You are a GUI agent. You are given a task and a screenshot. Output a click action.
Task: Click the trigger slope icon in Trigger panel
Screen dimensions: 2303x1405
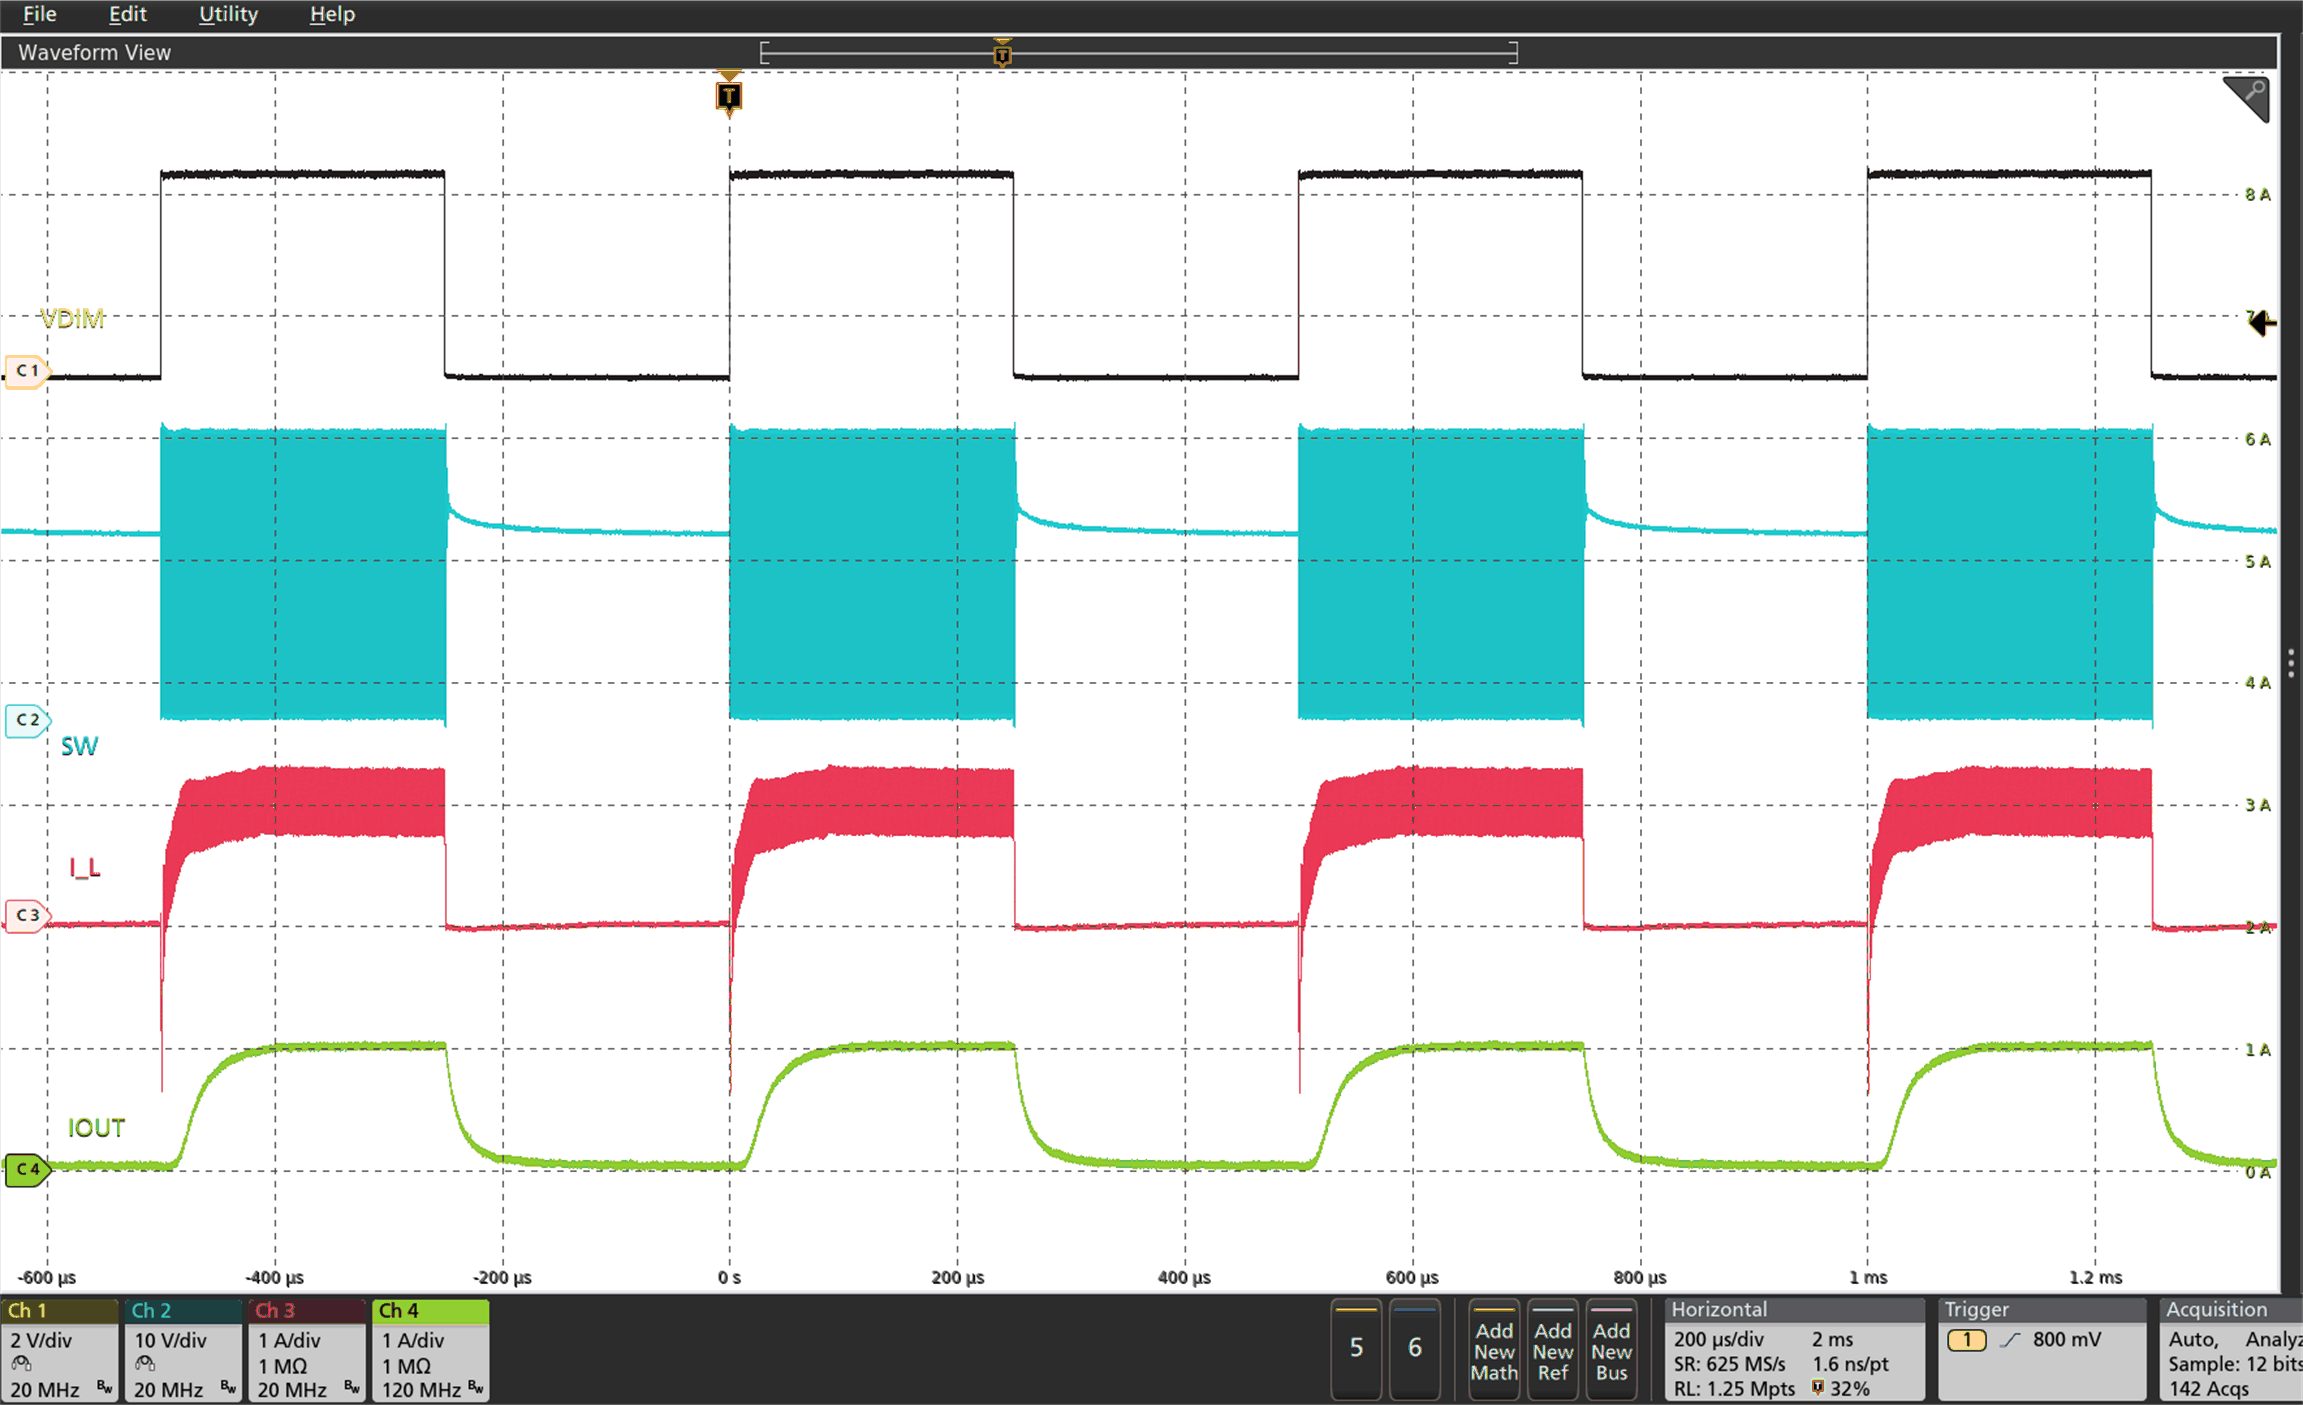[x=2010, y=1342]
